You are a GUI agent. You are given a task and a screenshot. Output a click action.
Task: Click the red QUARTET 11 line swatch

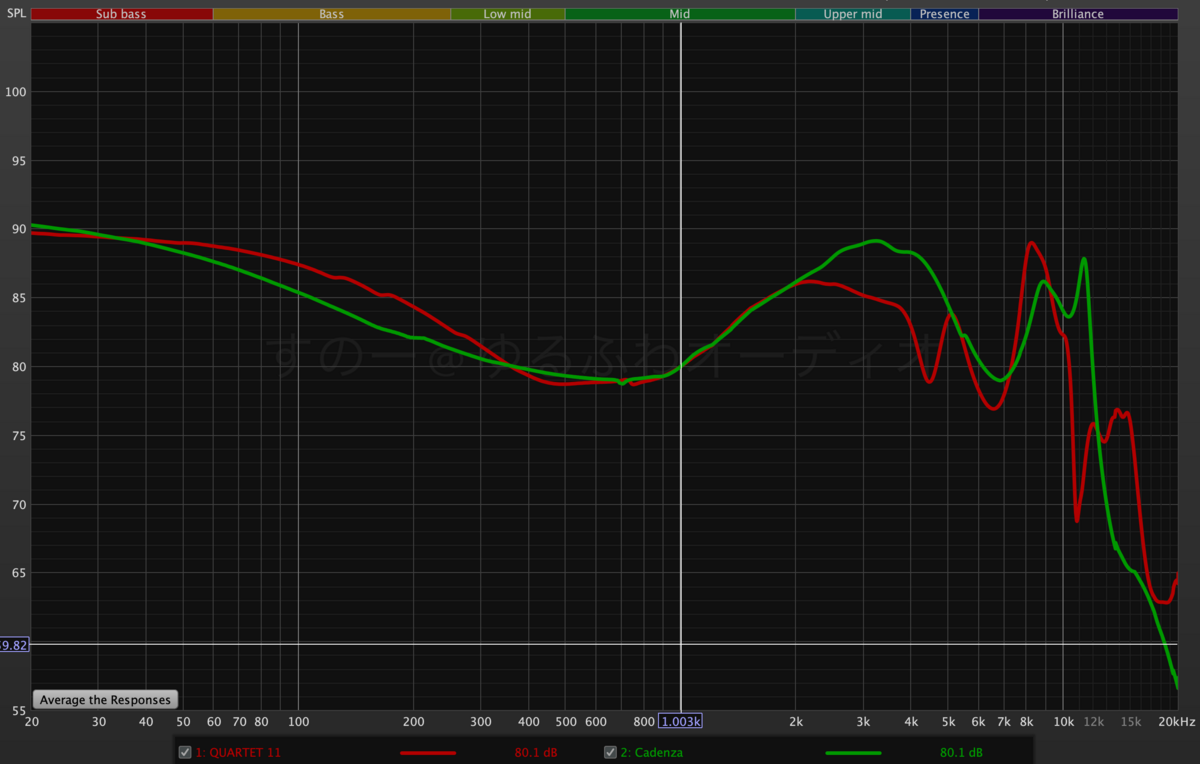(x=427, y=752)
